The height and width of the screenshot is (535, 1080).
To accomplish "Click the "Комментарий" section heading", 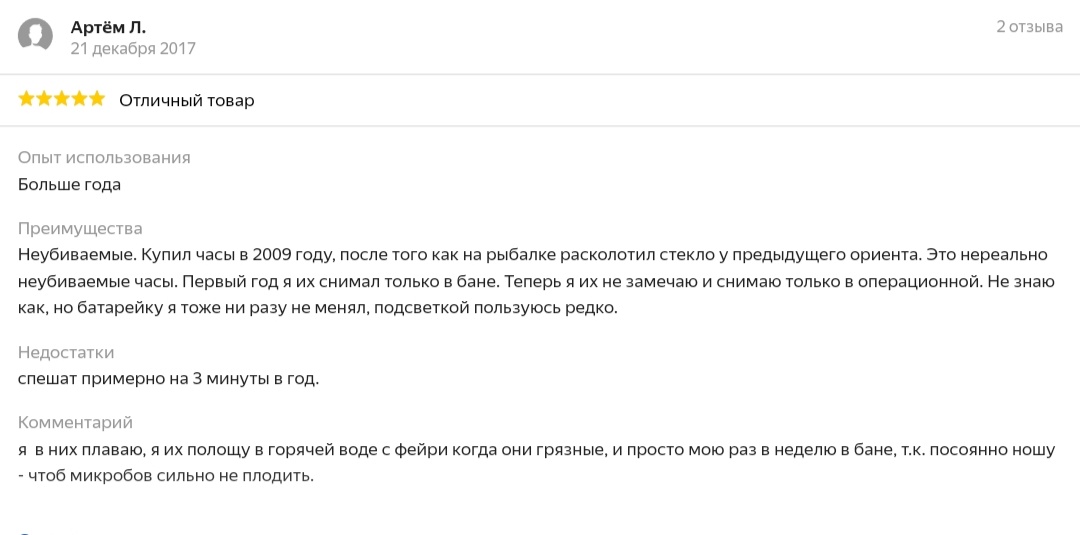I will click(x=75, y=422).
